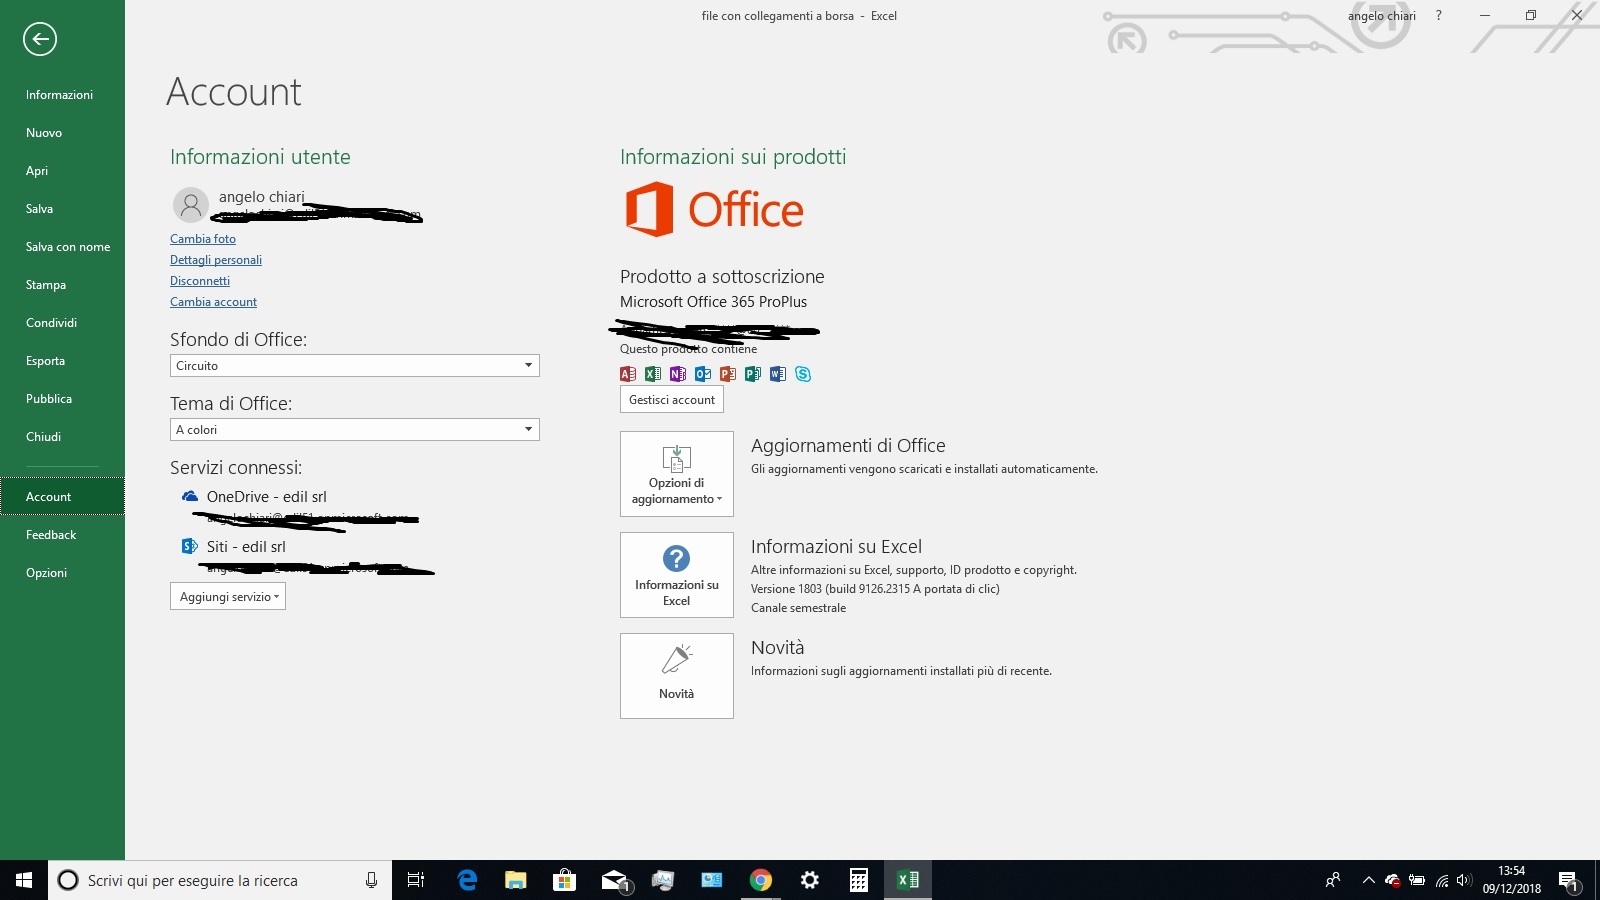This screenshot has height=900, width=1600.
Task: Click the OneNote icon in product contents
Action: click(678, 374)
